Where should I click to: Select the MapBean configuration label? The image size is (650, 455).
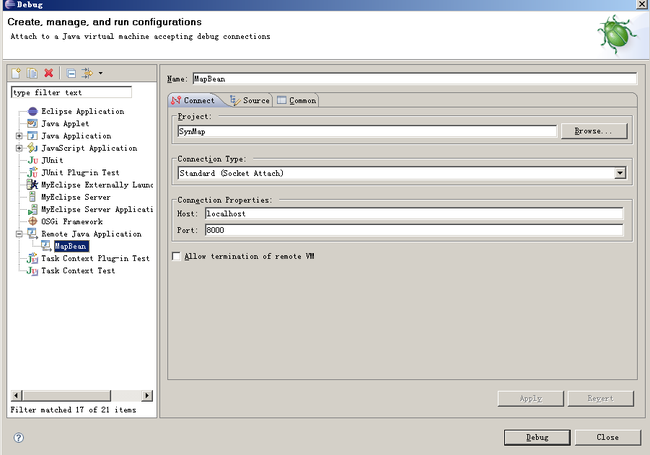(71, 246)
